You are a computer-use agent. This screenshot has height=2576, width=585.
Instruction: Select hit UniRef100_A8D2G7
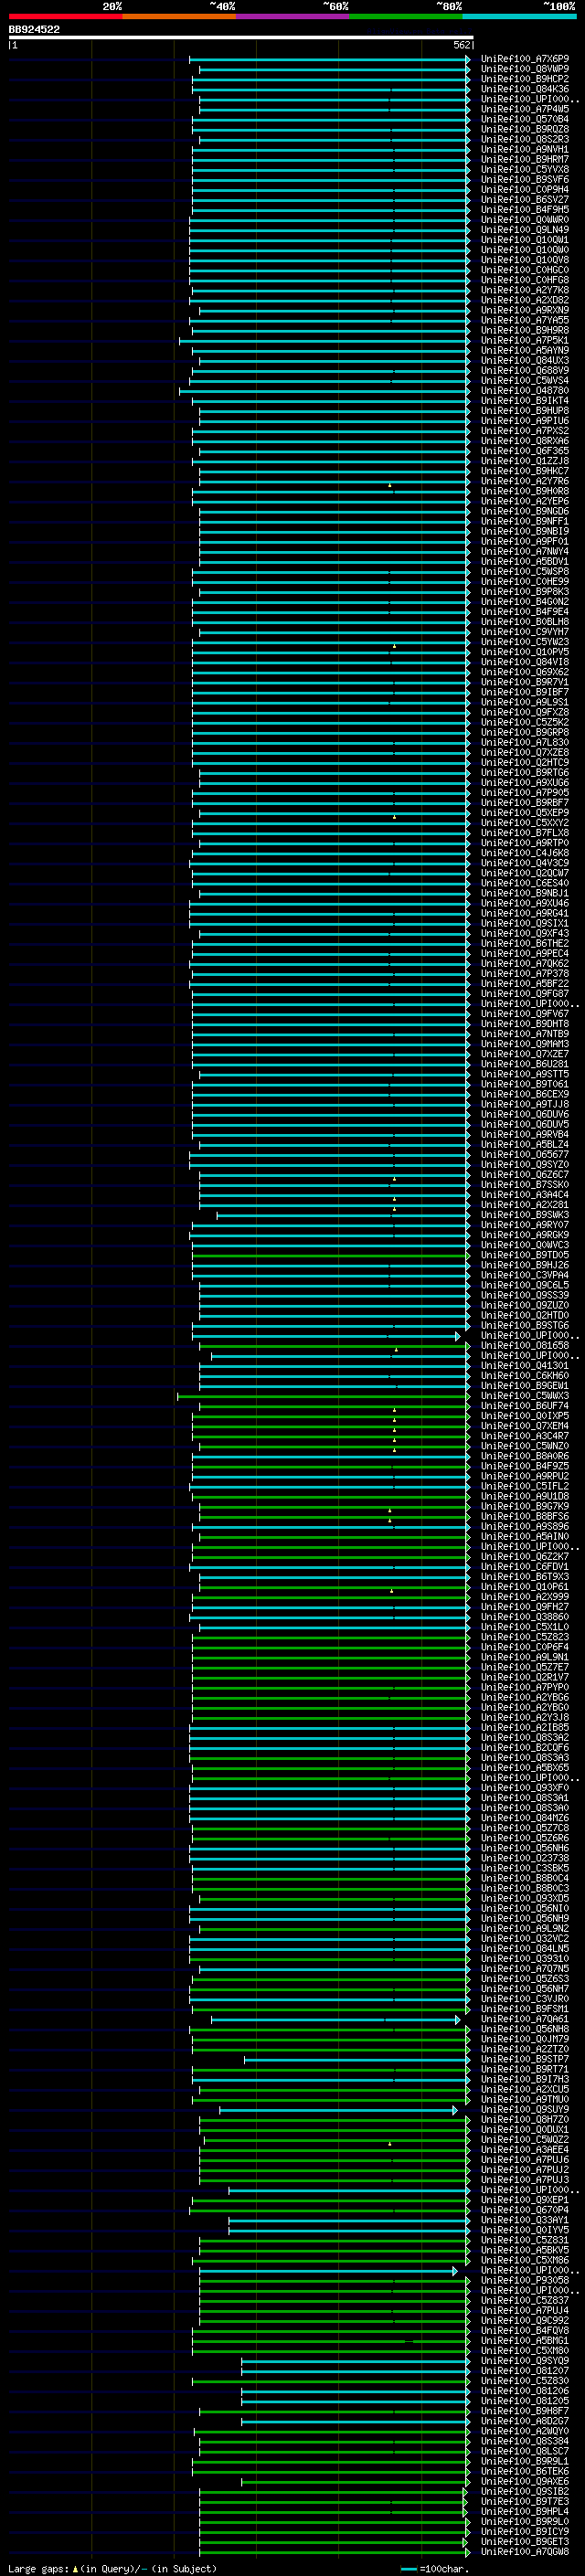[525, 2421]
